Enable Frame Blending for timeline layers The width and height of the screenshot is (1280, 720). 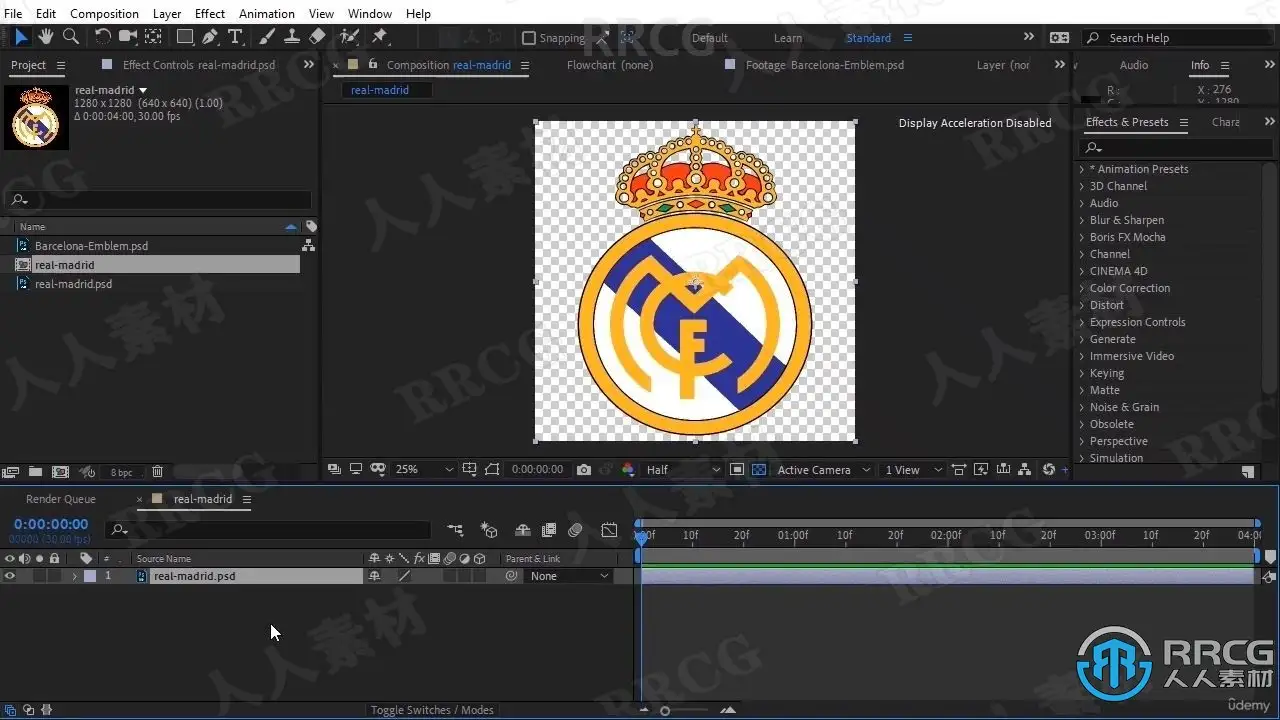(x=549, y=530)
